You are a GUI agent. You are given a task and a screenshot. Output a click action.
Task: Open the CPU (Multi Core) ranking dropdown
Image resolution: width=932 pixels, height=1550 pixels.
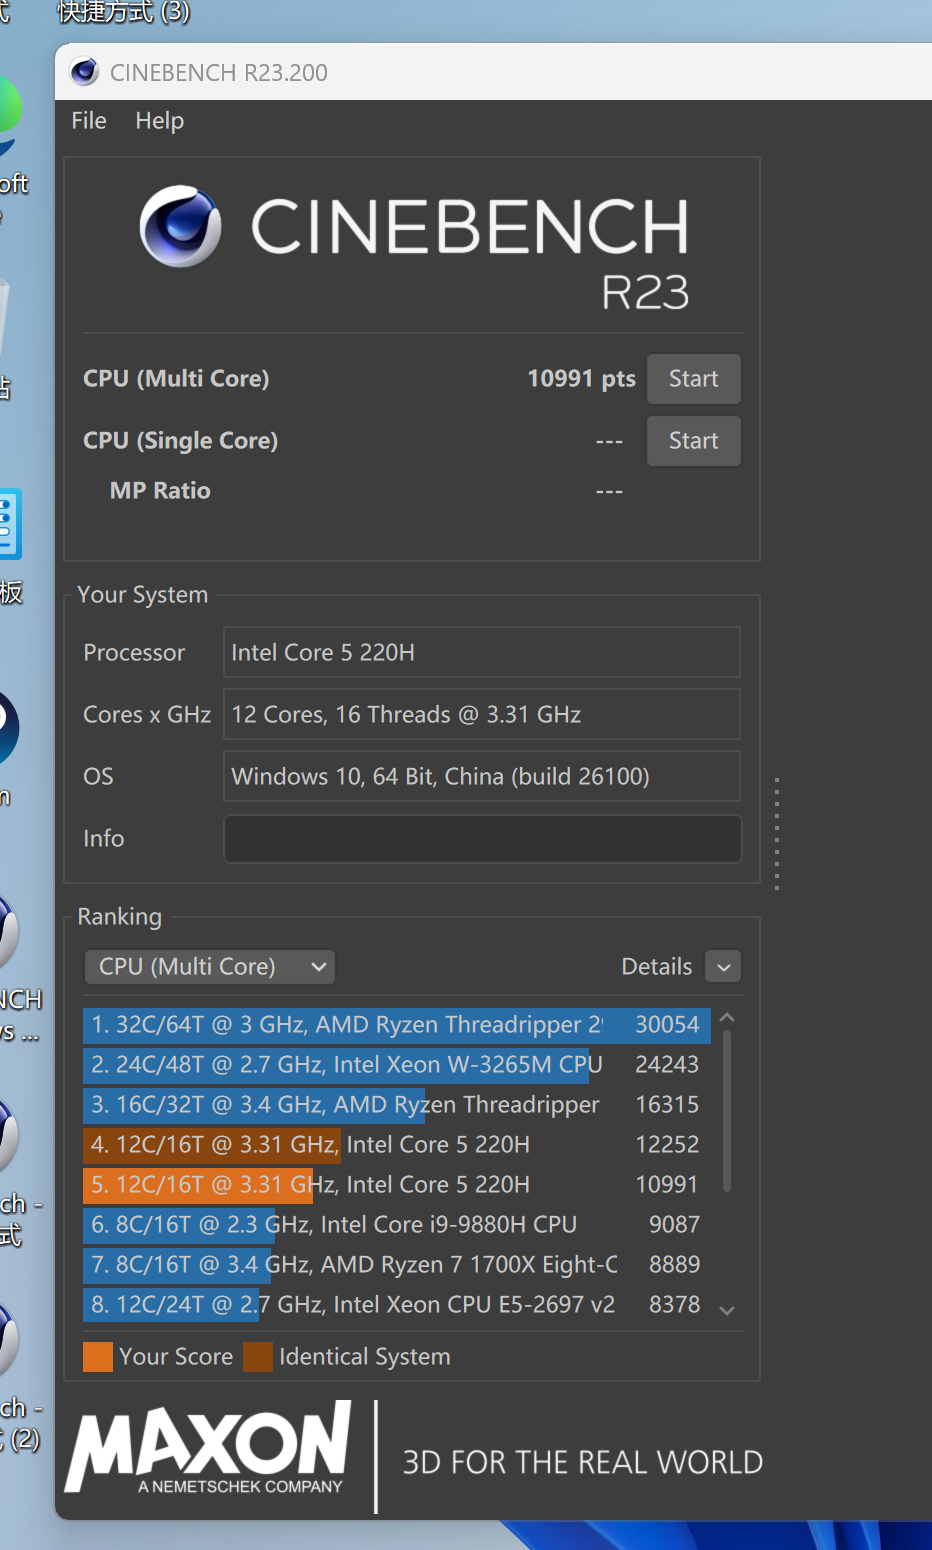click(210, 967)
